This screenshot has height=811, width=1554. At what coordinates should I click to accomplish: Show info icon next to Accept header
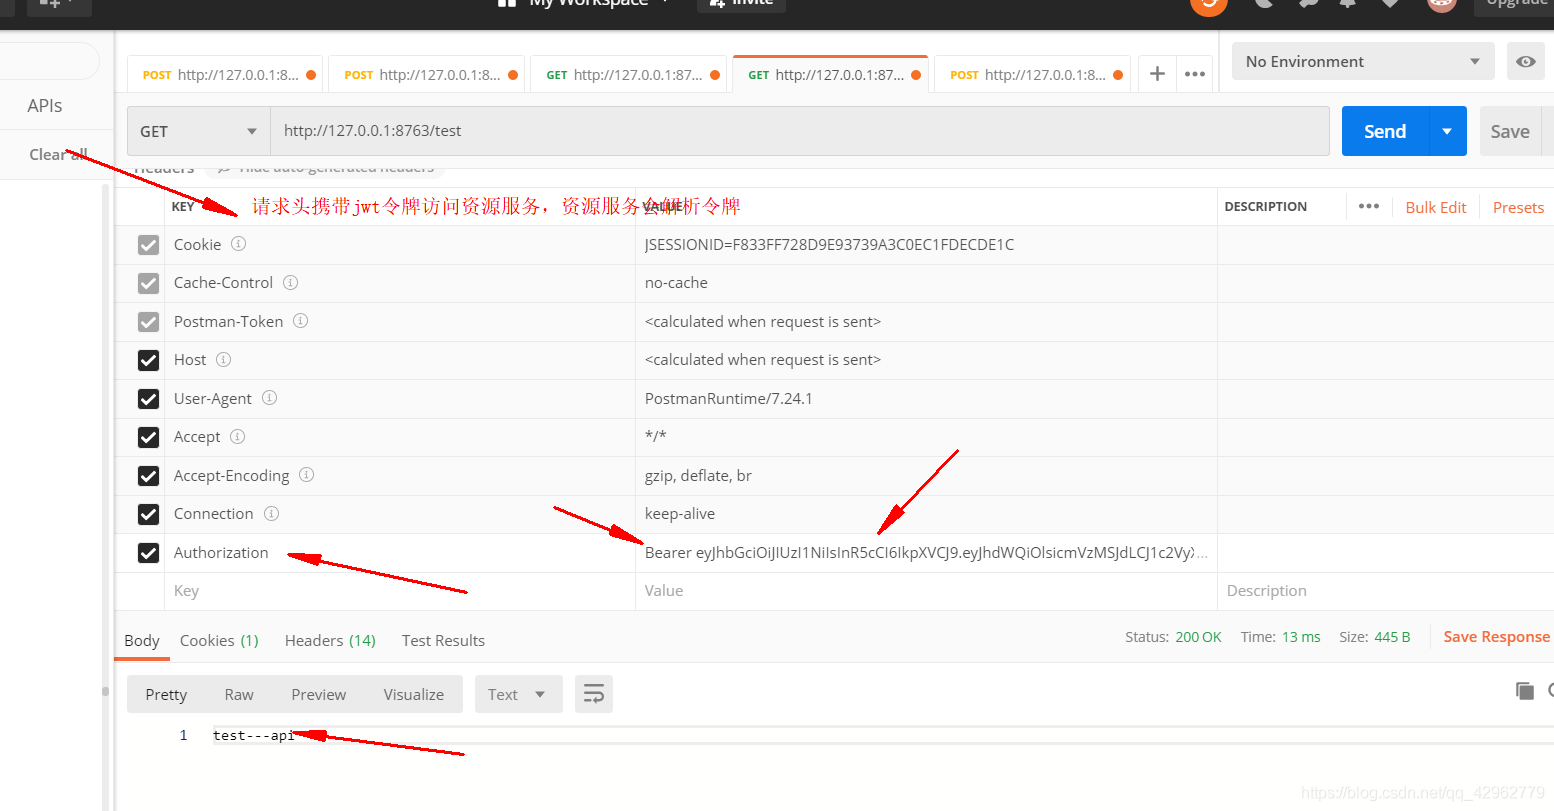(237, 436)
